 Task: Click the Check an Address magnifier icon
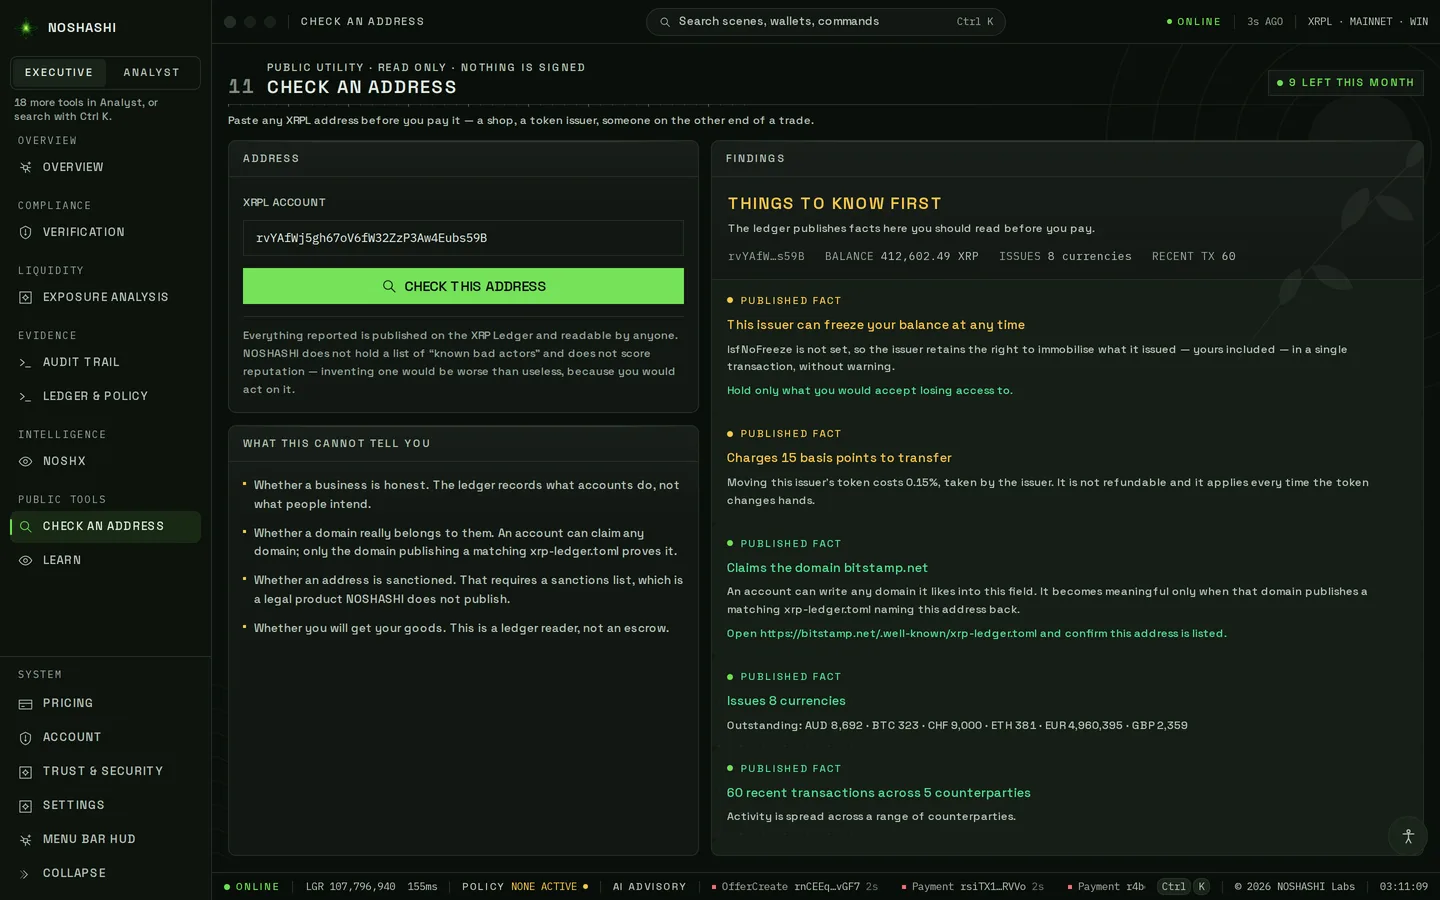[x=26, y=526]
